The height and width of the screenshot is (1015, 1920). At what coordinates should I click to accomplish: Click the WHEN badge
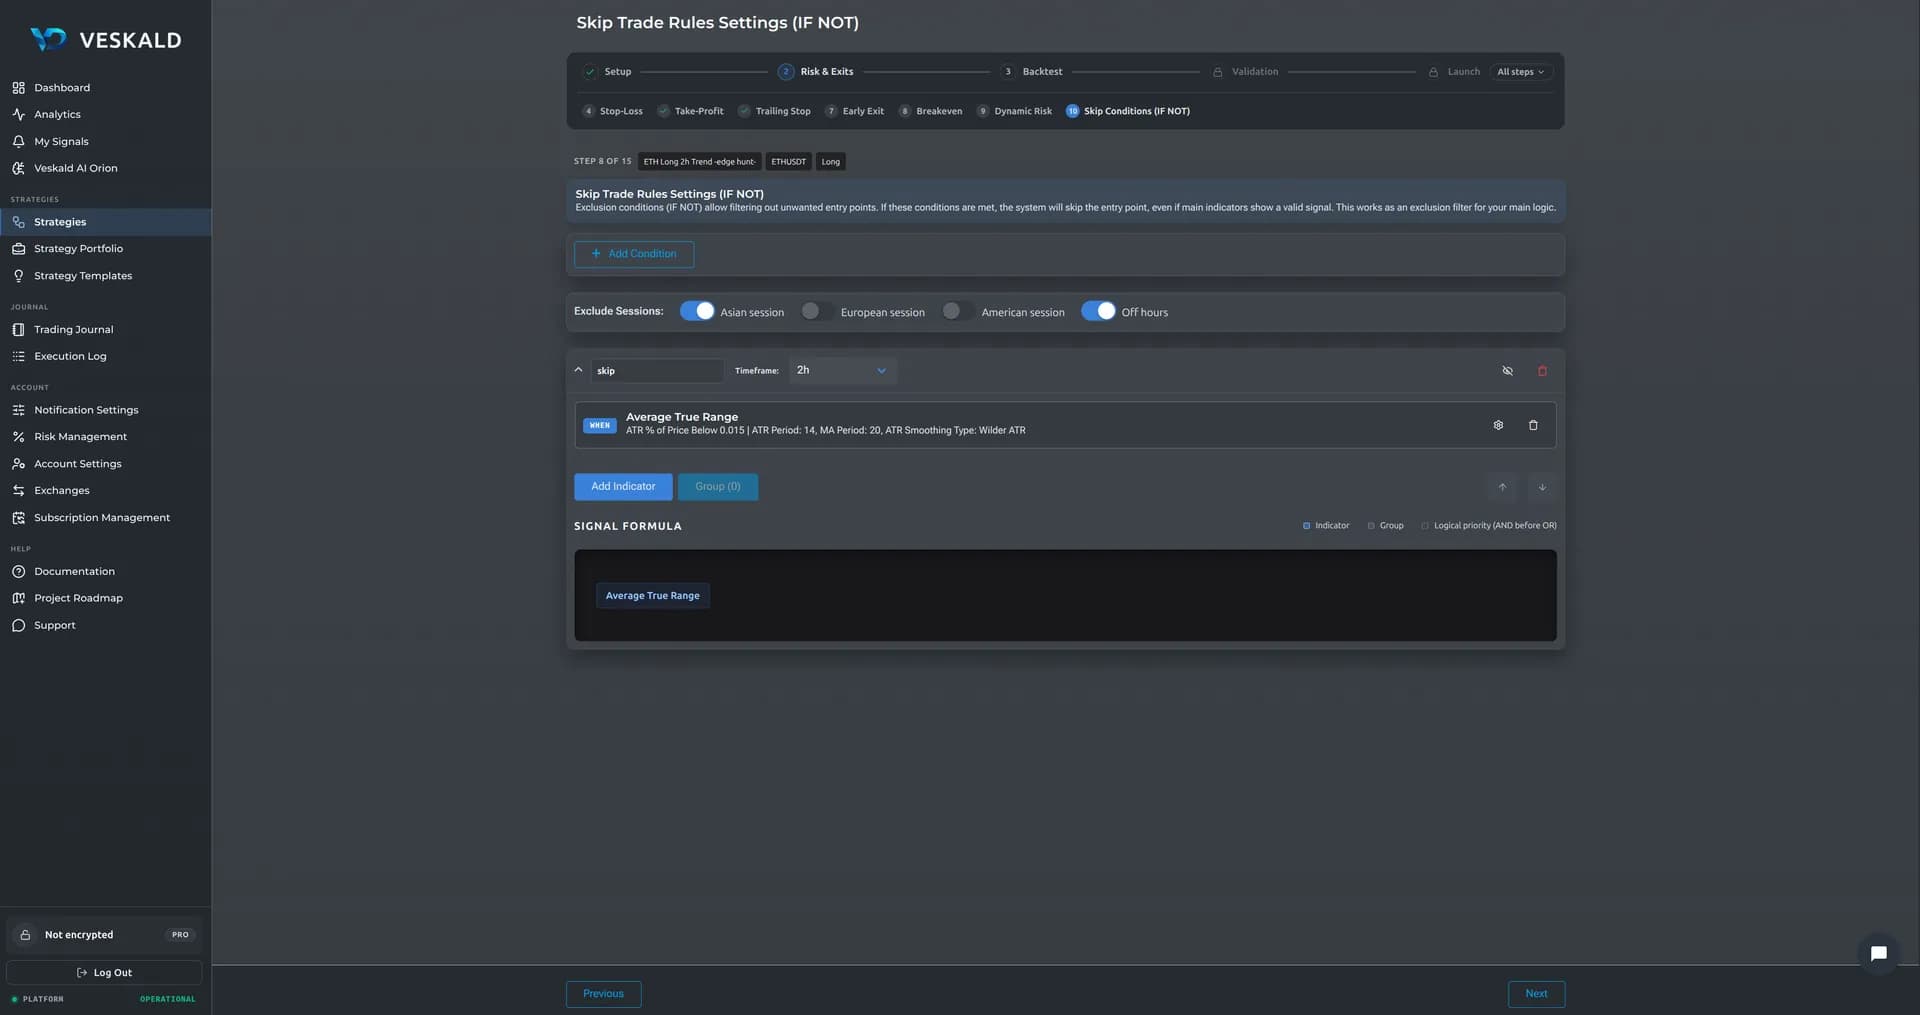600,425
